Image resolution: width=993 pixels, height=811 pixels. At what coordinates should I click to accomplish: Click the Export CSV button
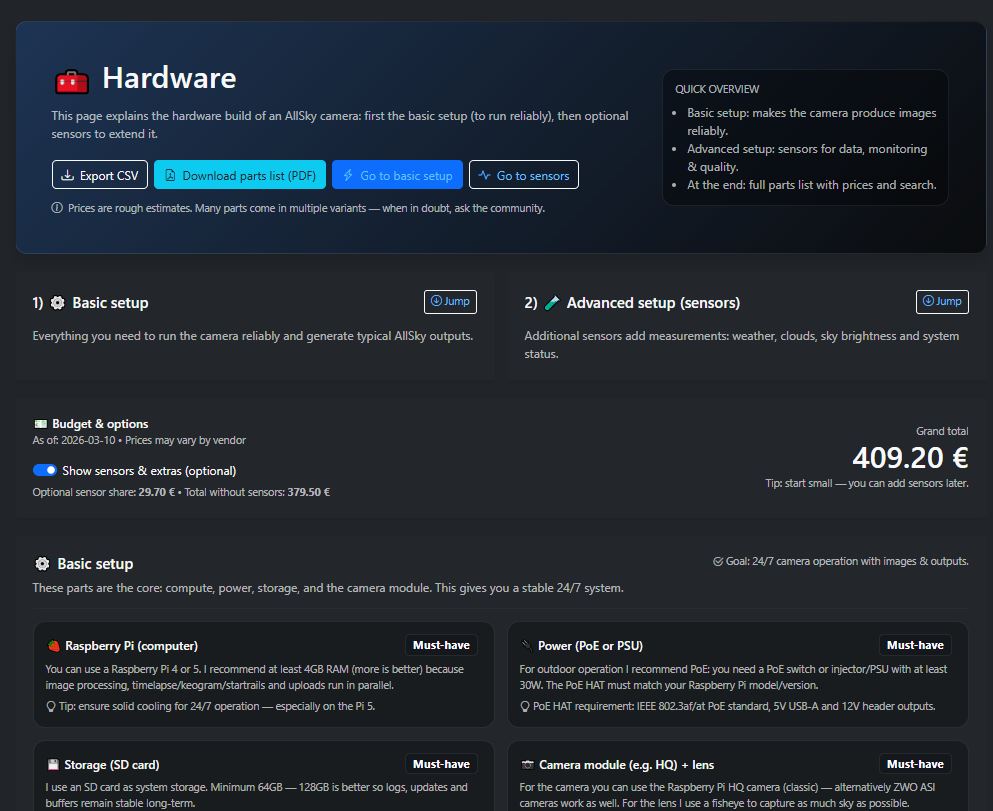click(x=99, y=174)
